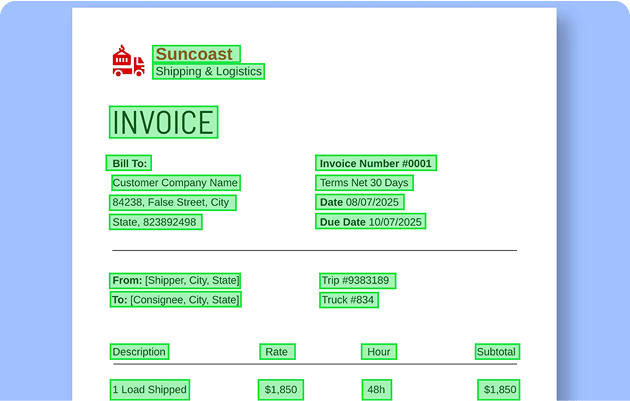
Task: Click the Bill To: label
Action: (x=129, y=163)
